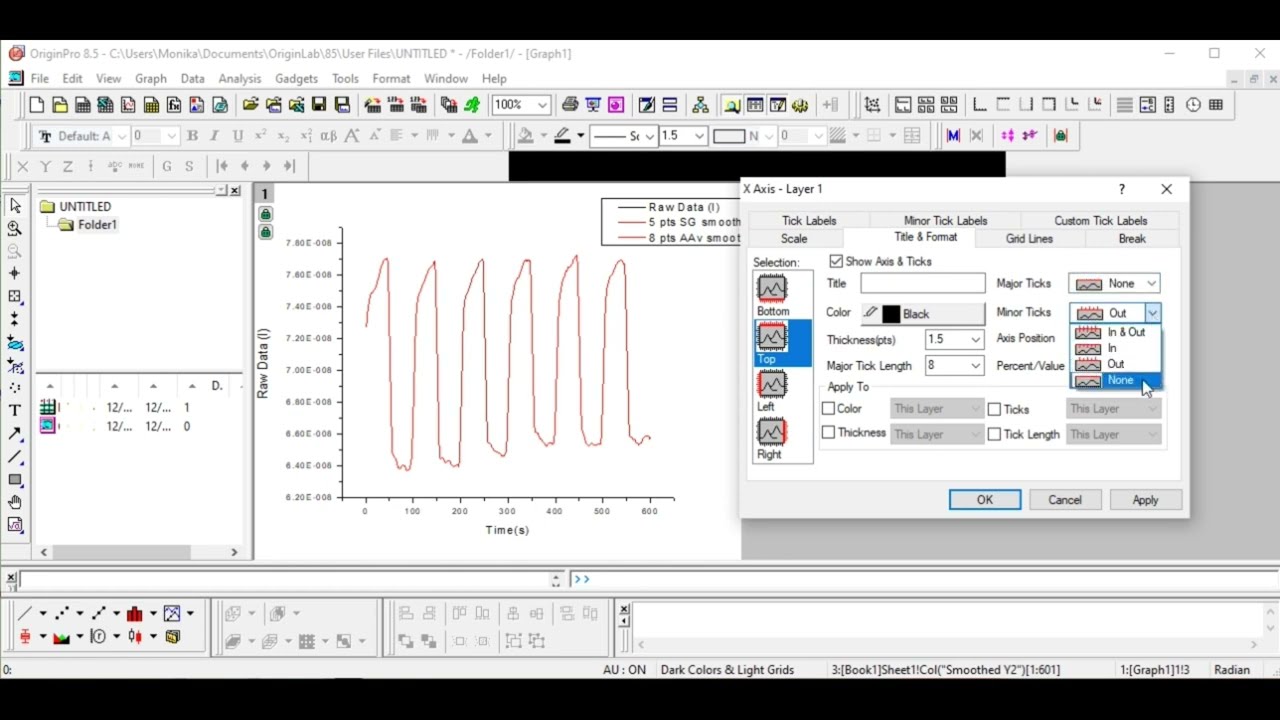
Task: Click OK in the X Axis dialog
Action: click(x=985, y=500)
